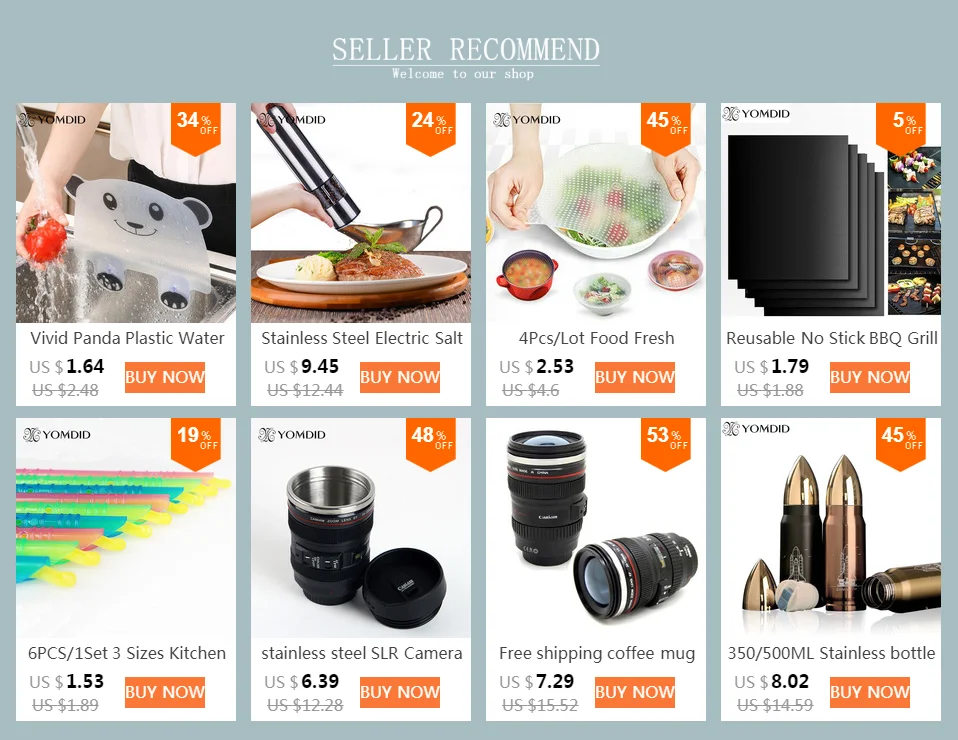Open the Free shipping coffee mug title

[x=597, y=654]
